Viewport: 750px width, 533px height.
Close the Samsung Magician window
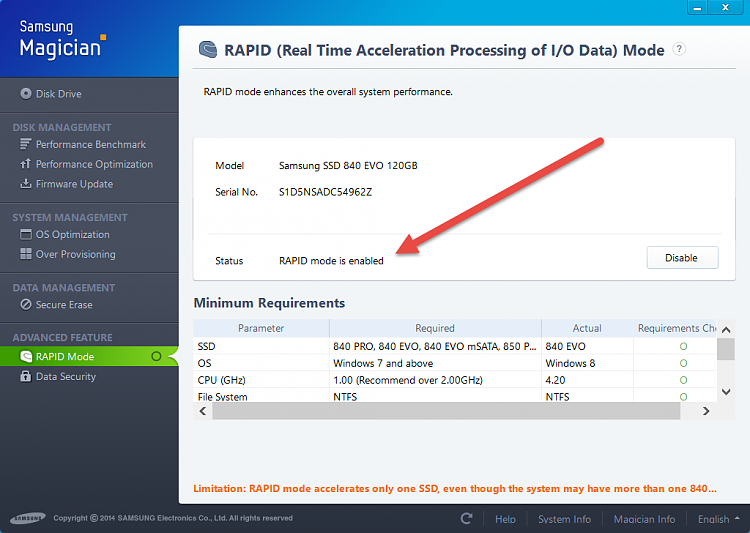pos(725,7)
